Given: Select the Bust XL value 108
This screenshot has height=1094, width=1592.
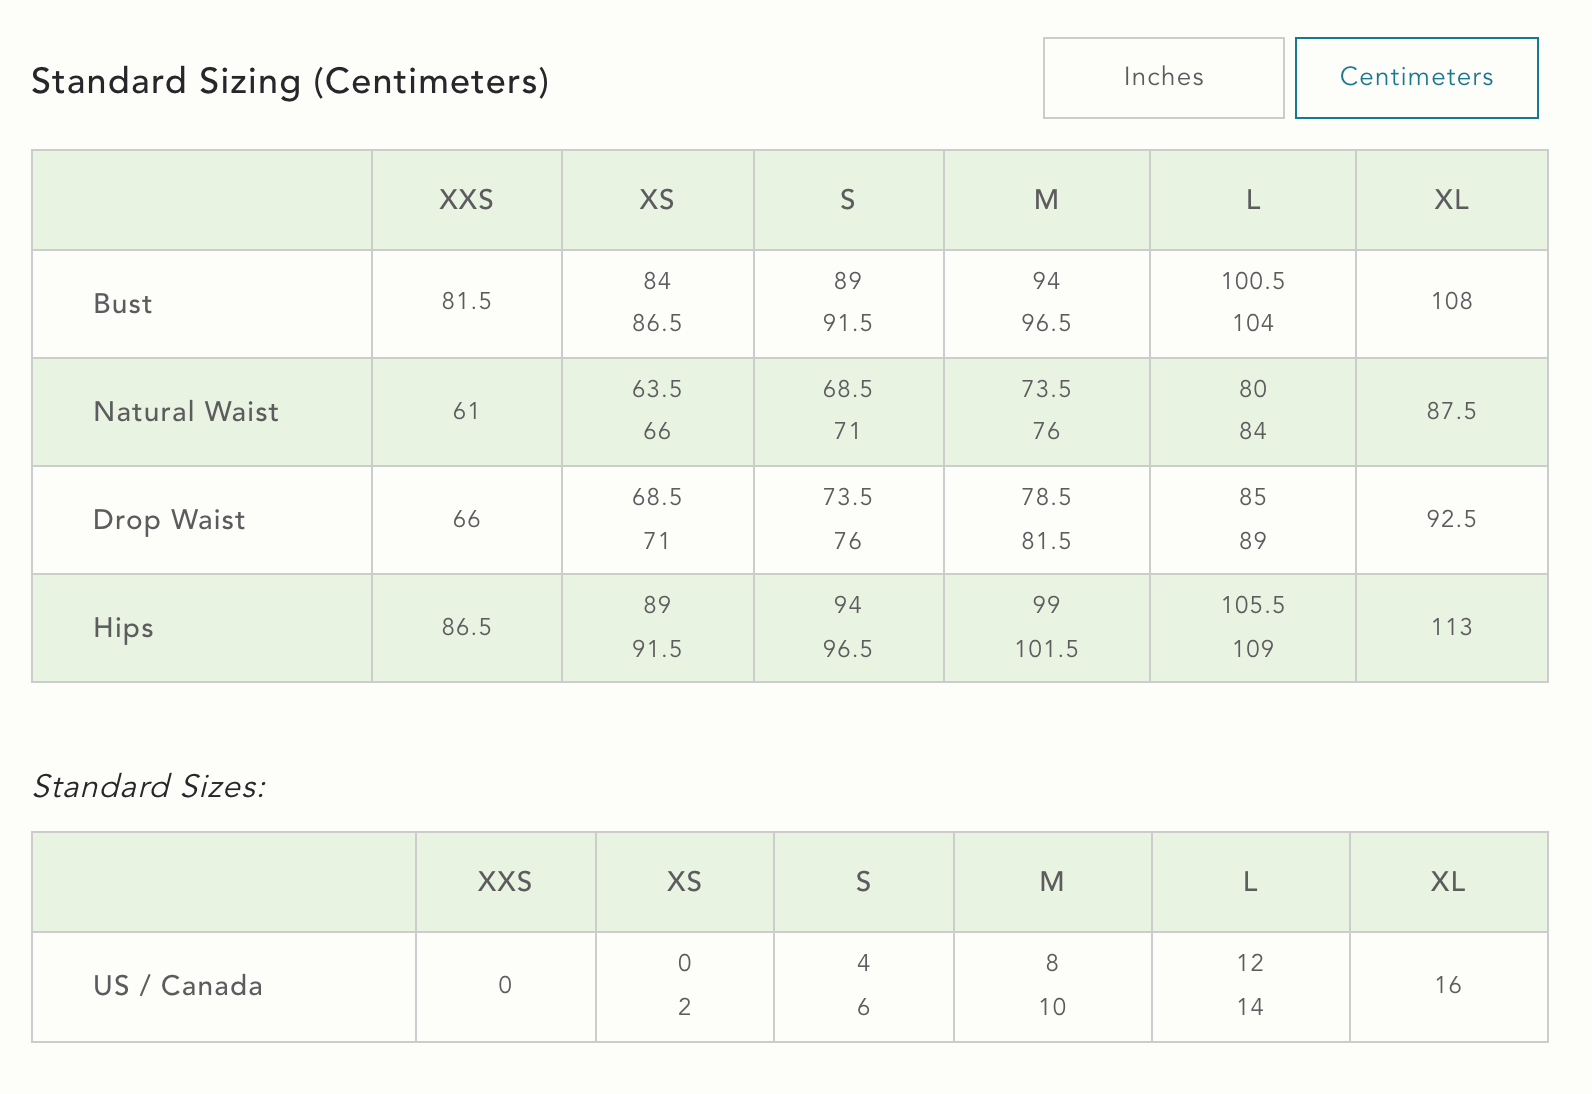Looking at the screenshot, I should 1451,302.
